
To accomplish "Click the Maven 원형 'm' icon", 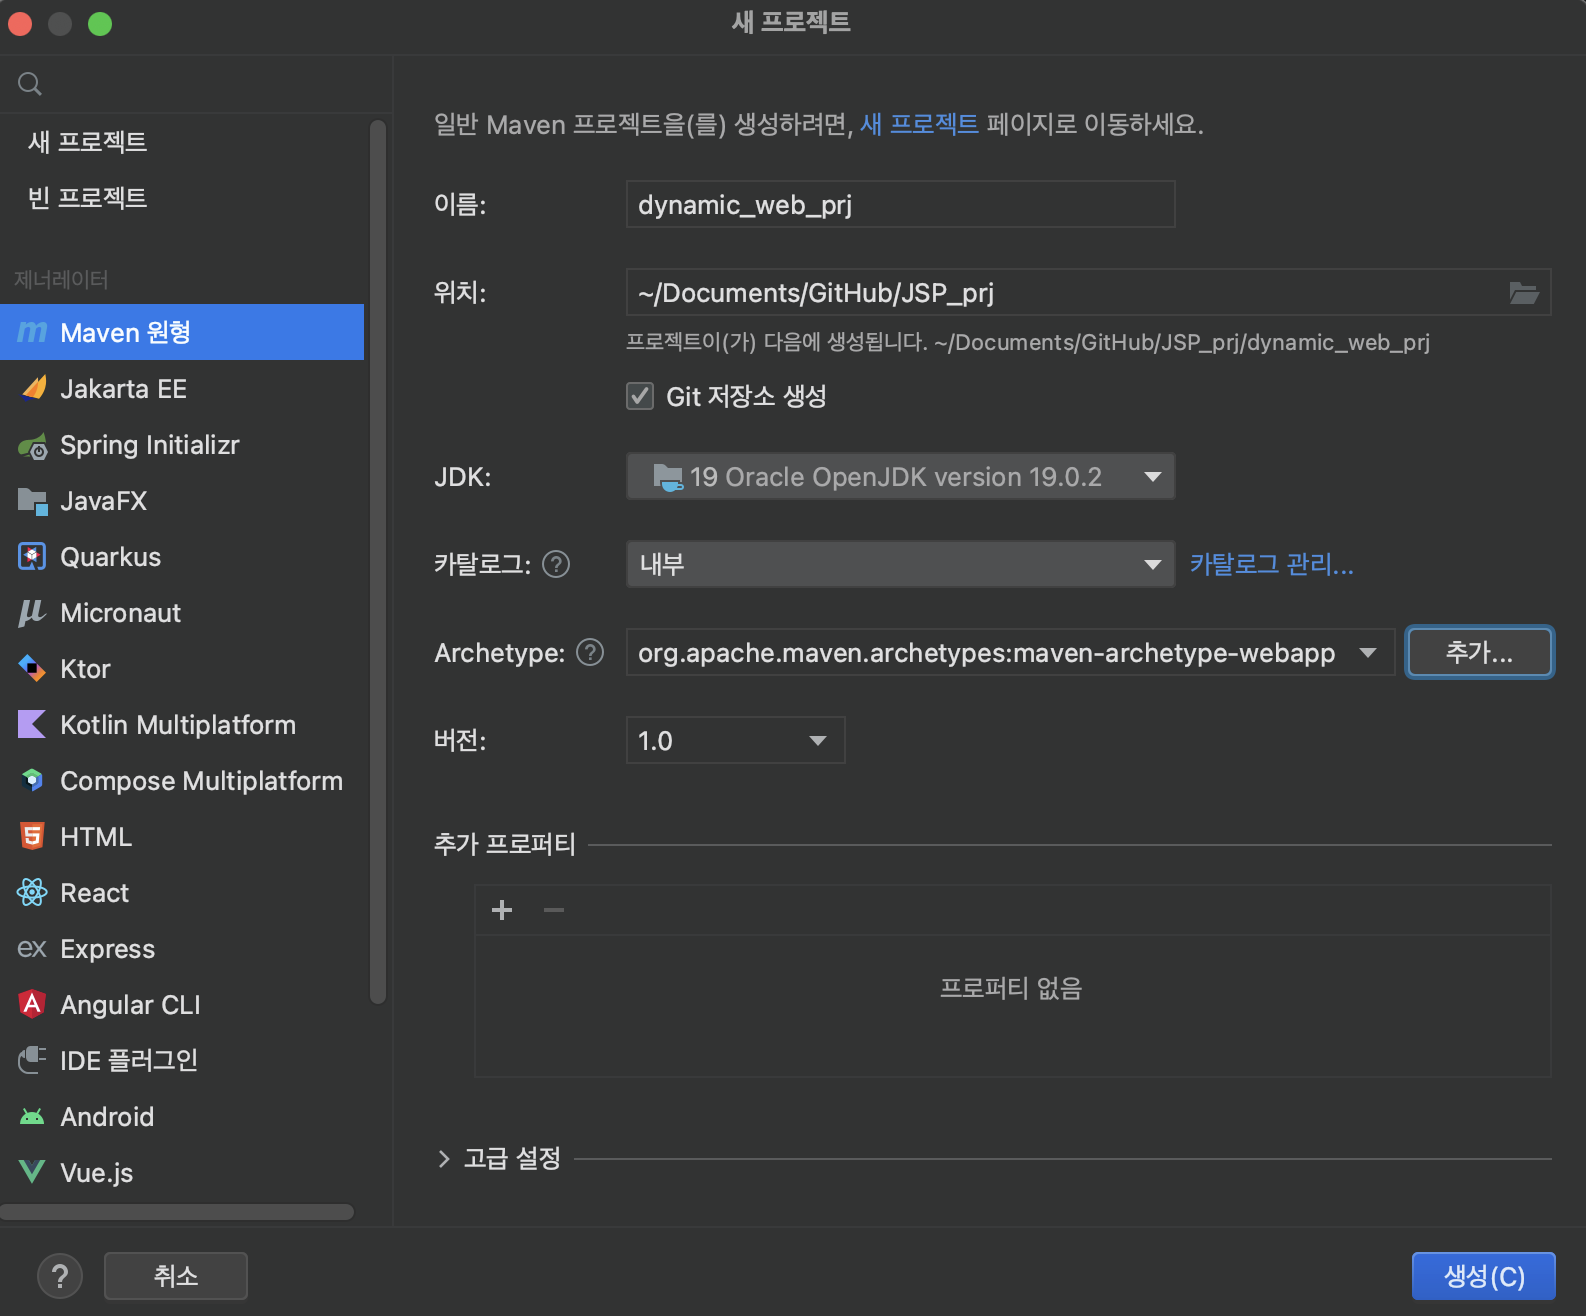I will (32, 332).
